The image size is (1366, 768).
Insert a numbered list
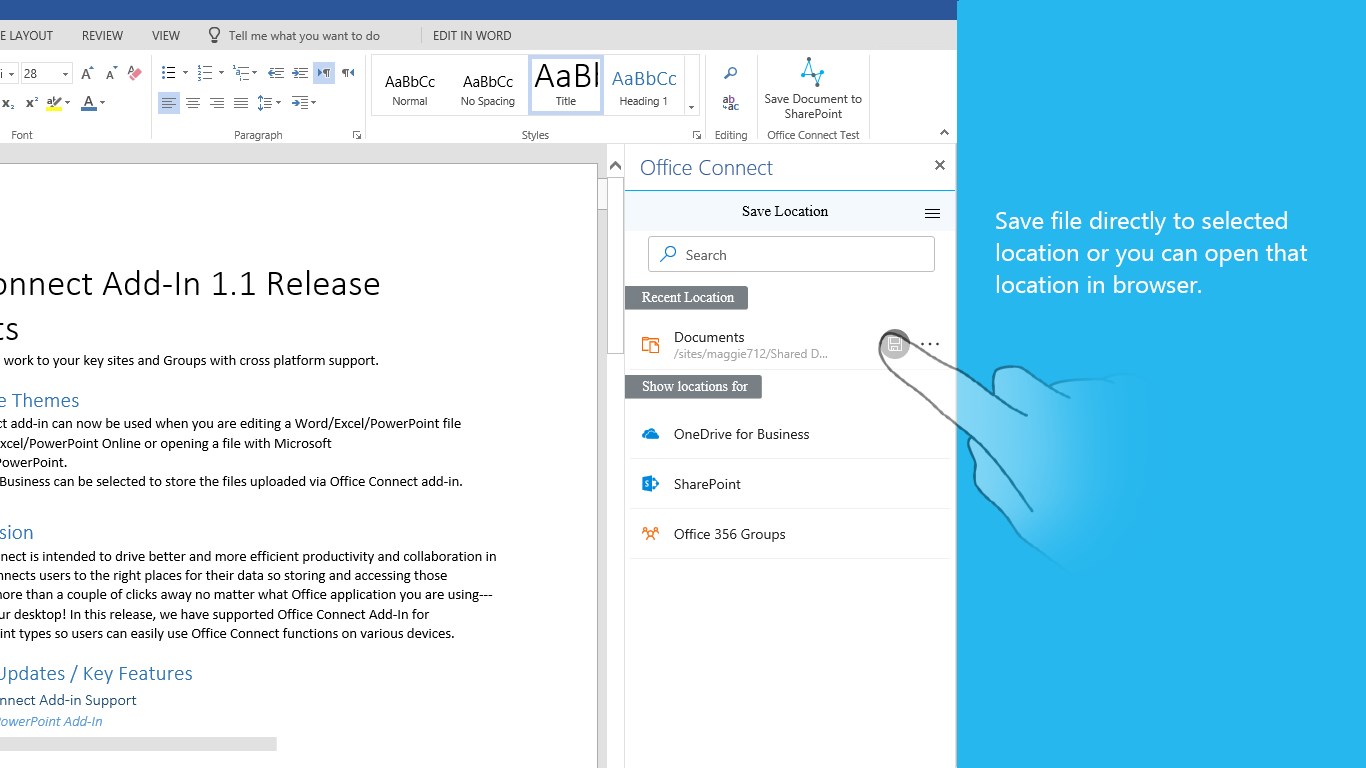[x=204, y=73]
